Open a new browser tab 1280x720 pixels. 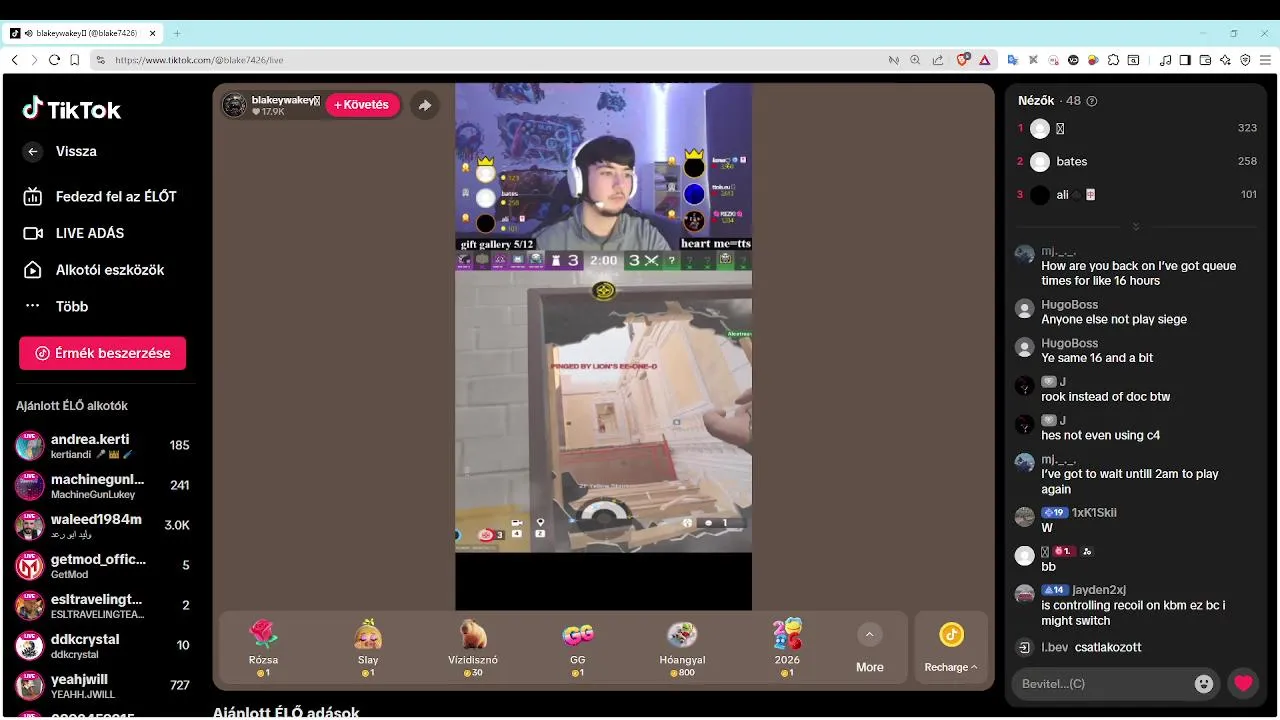[x=177, y=33]
